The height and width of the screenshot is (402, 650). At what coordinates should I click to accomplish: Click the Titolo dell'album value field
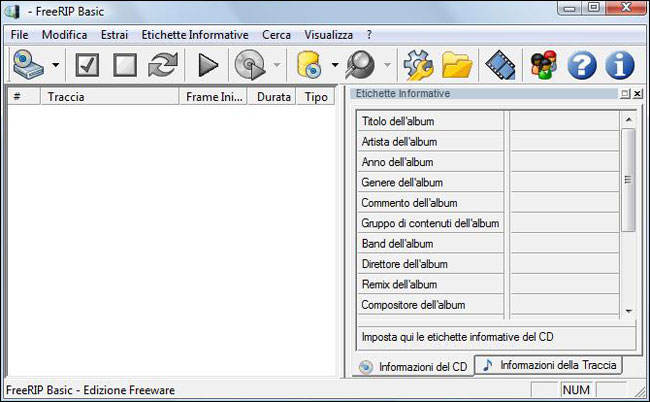click(563, 121)
